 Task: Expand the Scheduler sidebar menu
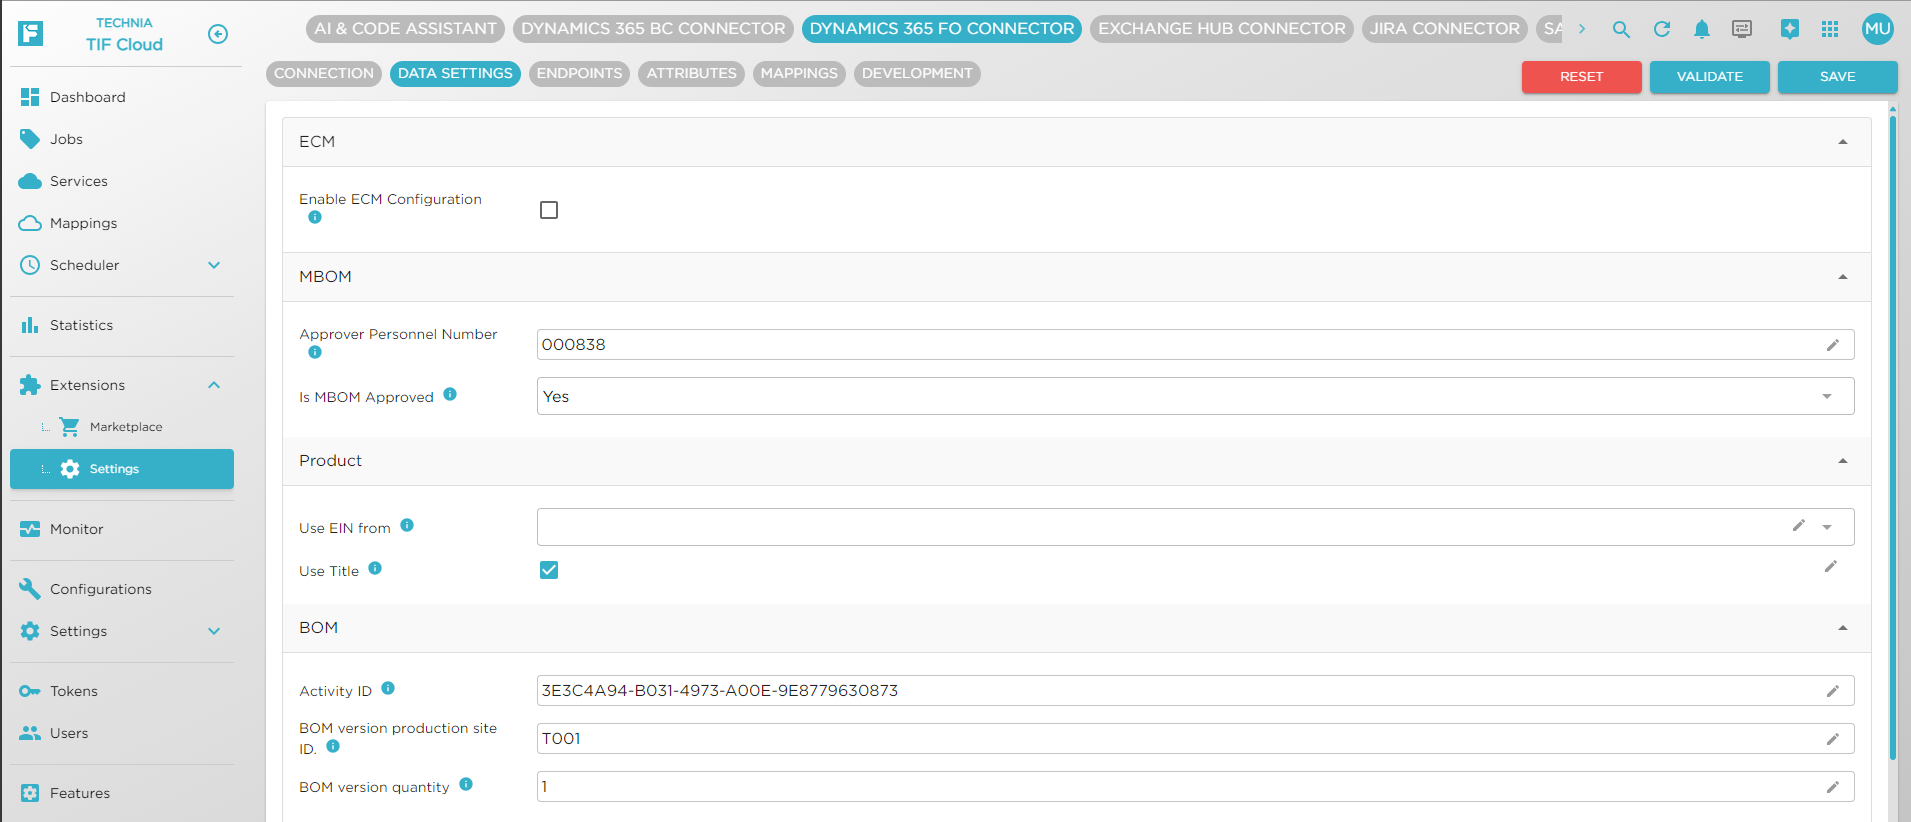[x=213, y=265]
